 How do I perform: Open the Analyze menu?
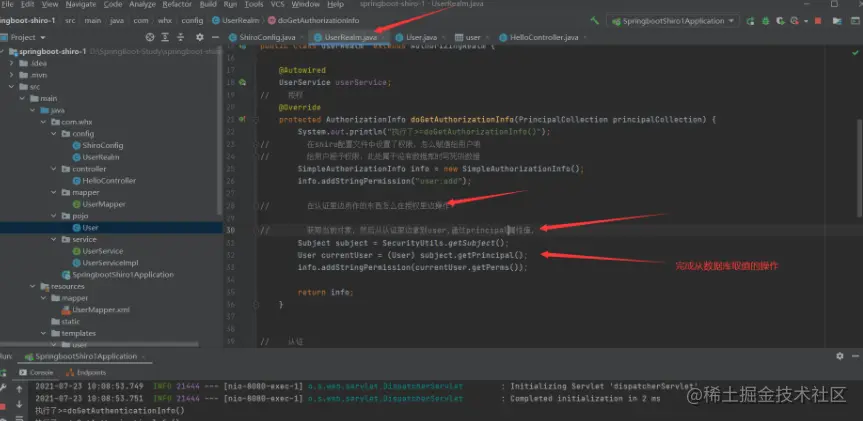[143, 4]
